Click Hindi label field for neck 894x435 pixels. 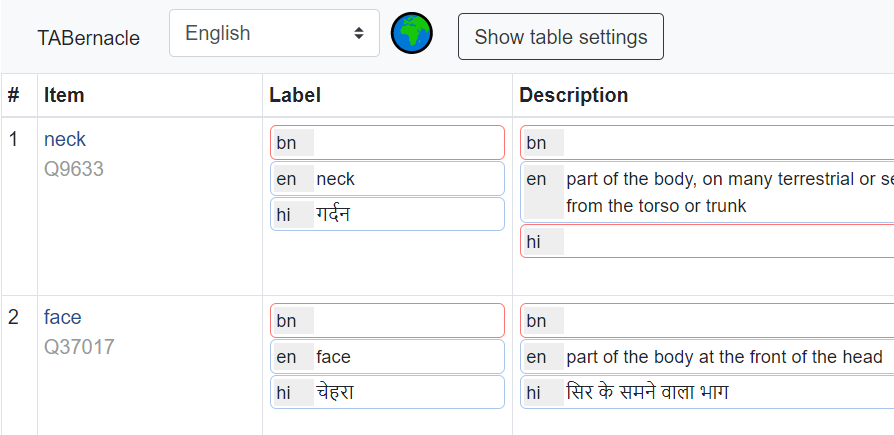click(406, 215)
